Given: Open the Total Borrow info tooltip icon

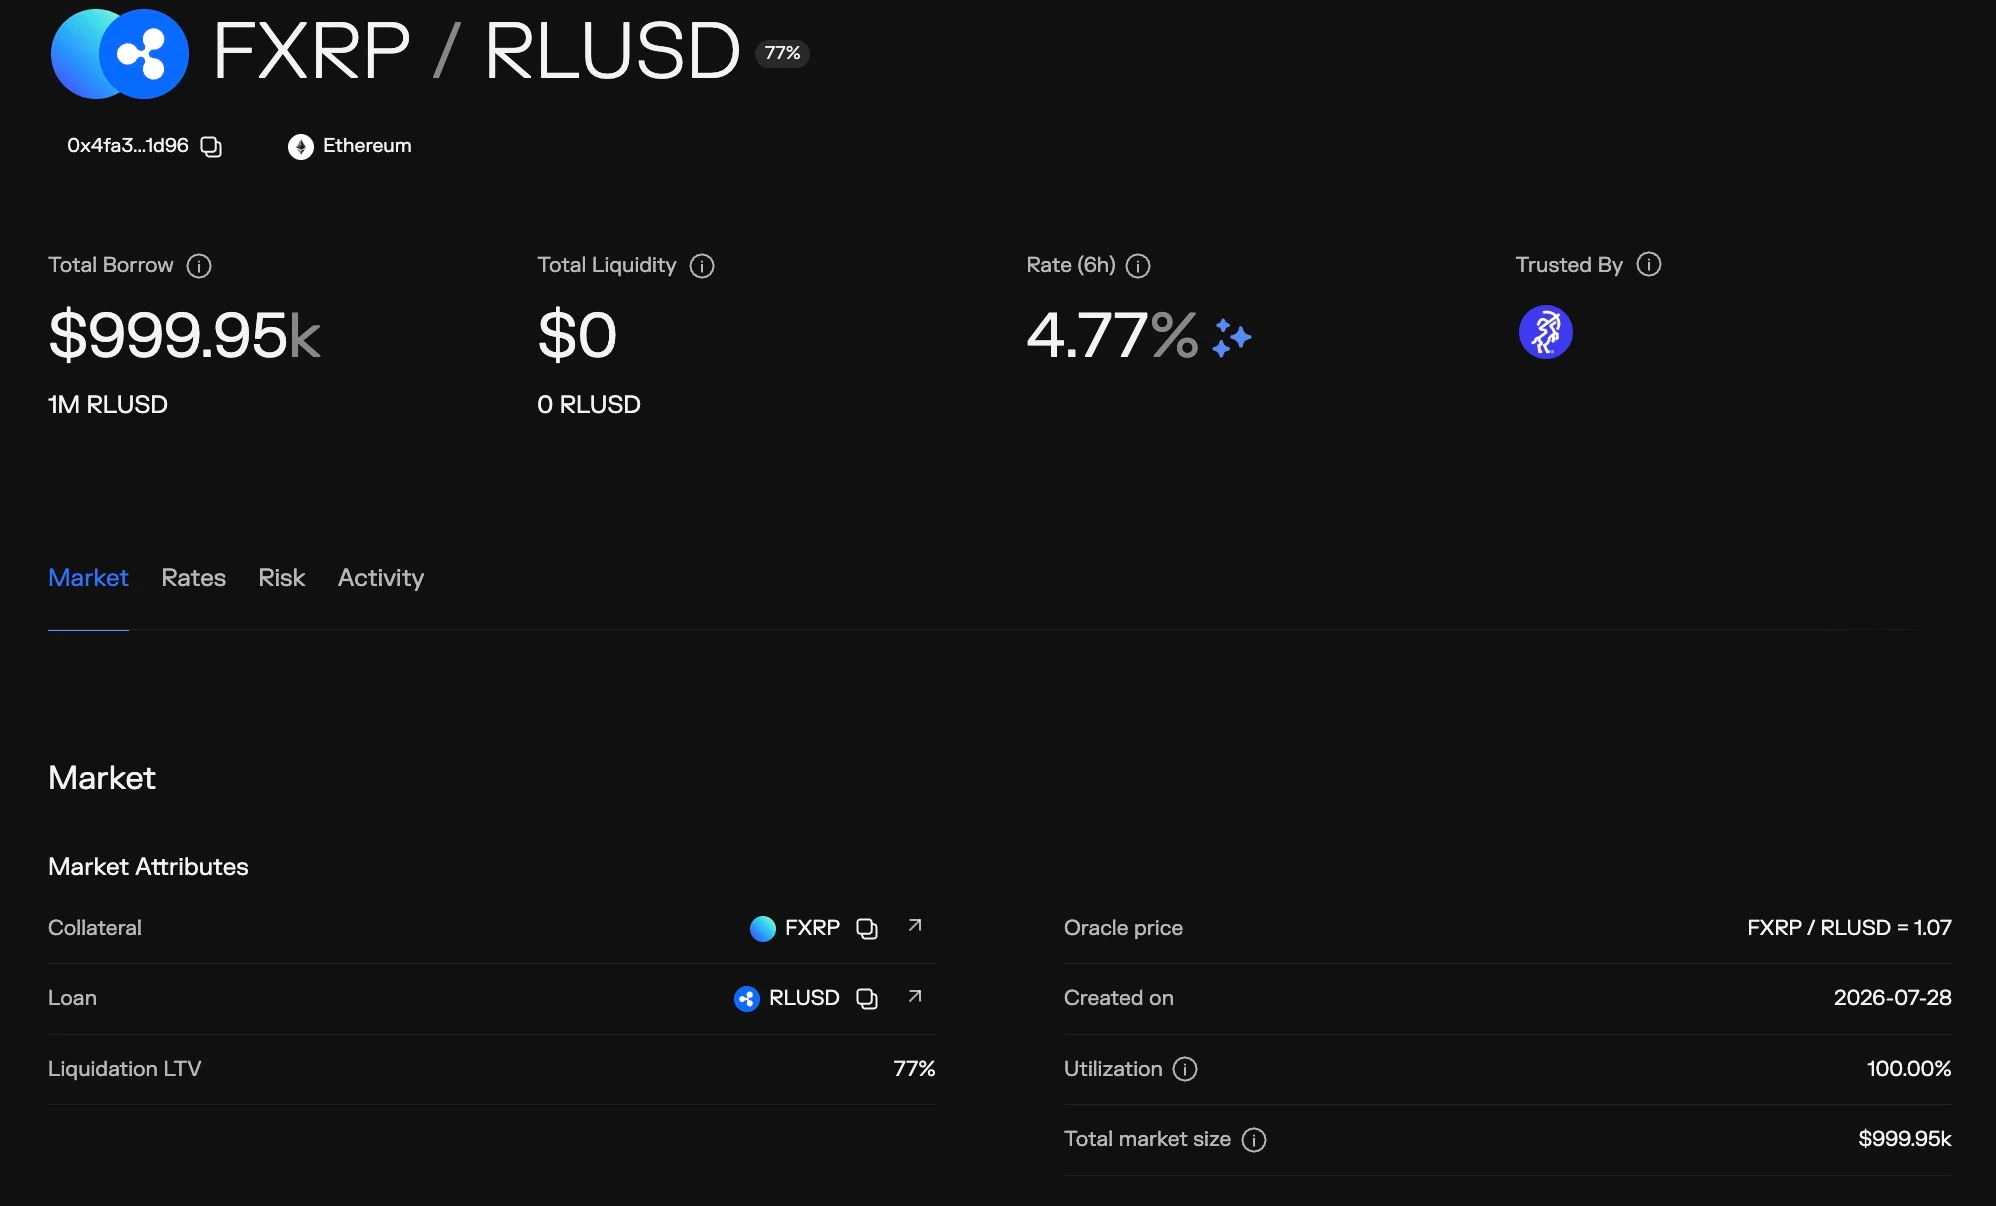Looking at the screenshot, I should 199,266.
